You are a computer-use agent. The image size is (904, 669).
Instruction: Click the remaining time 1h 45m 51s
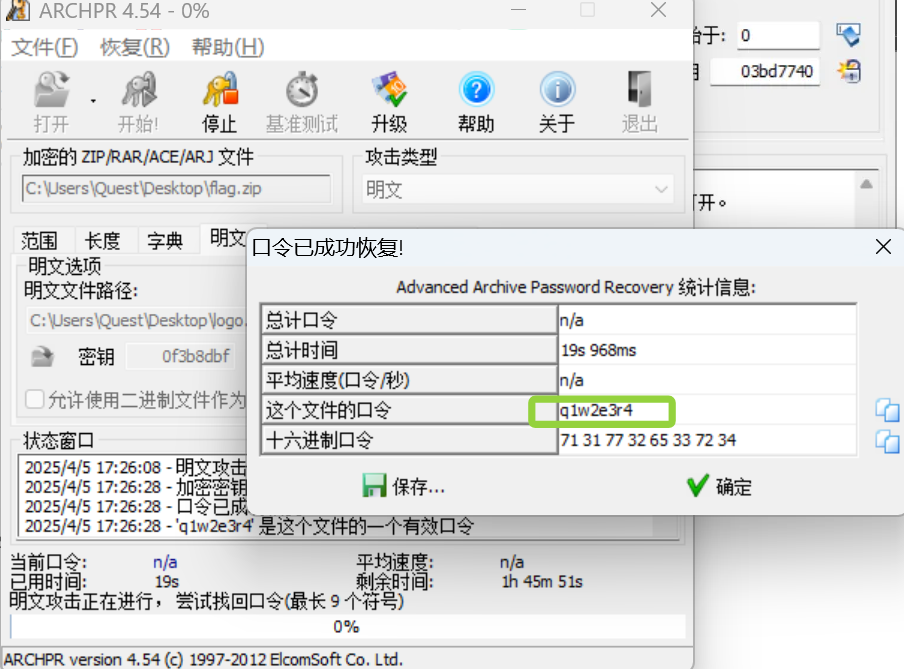[x=542, y=581]
